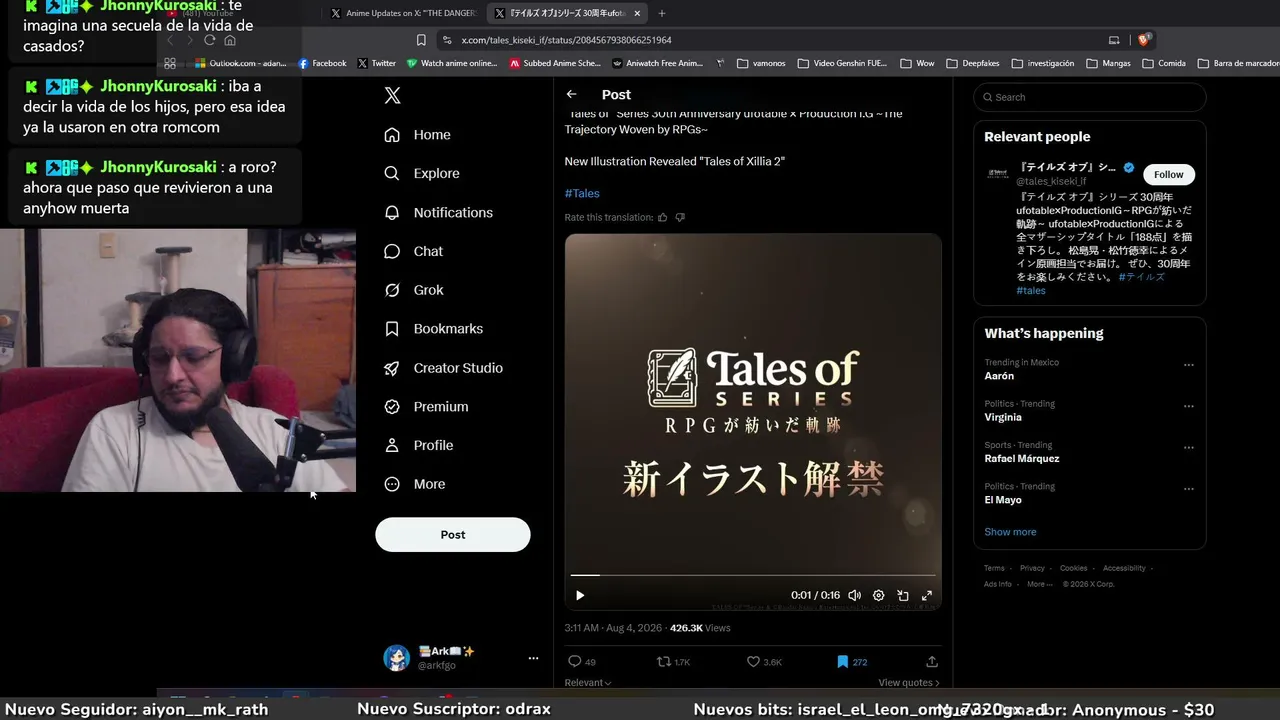Open the #テイルズ hashtag in bio

coord(1142,277)
